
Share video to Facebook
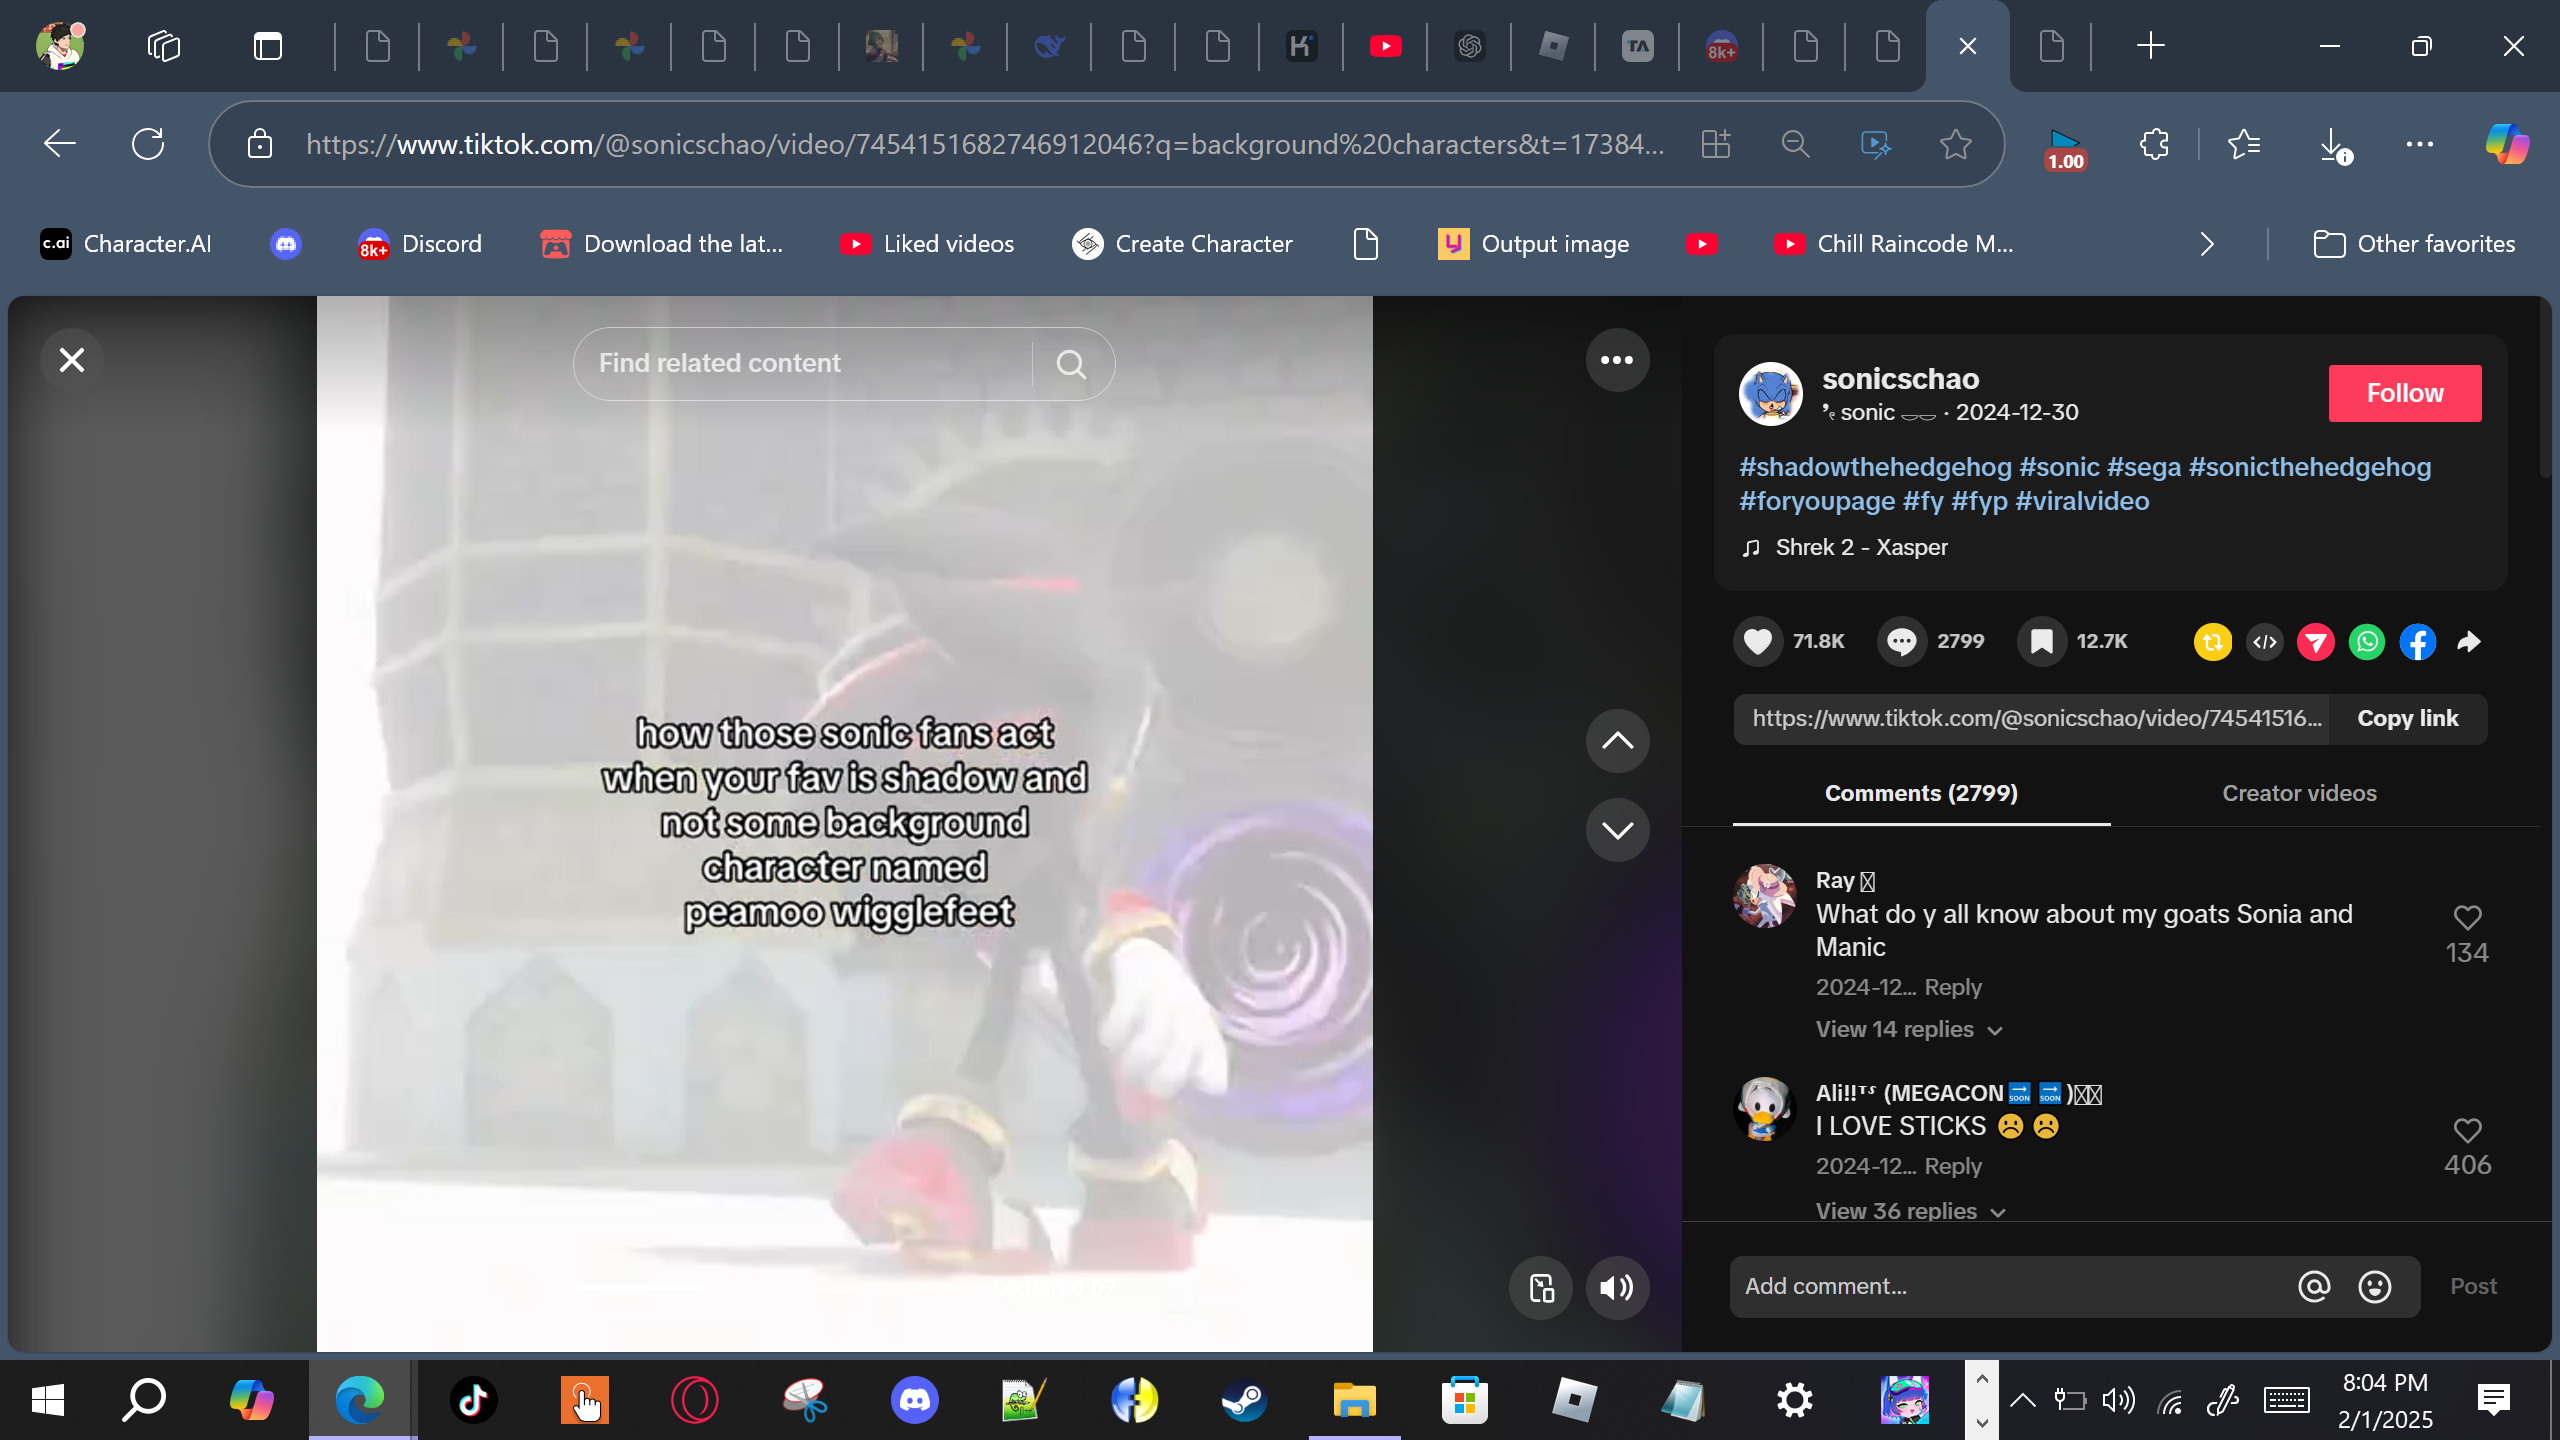tap(2418, 642)
